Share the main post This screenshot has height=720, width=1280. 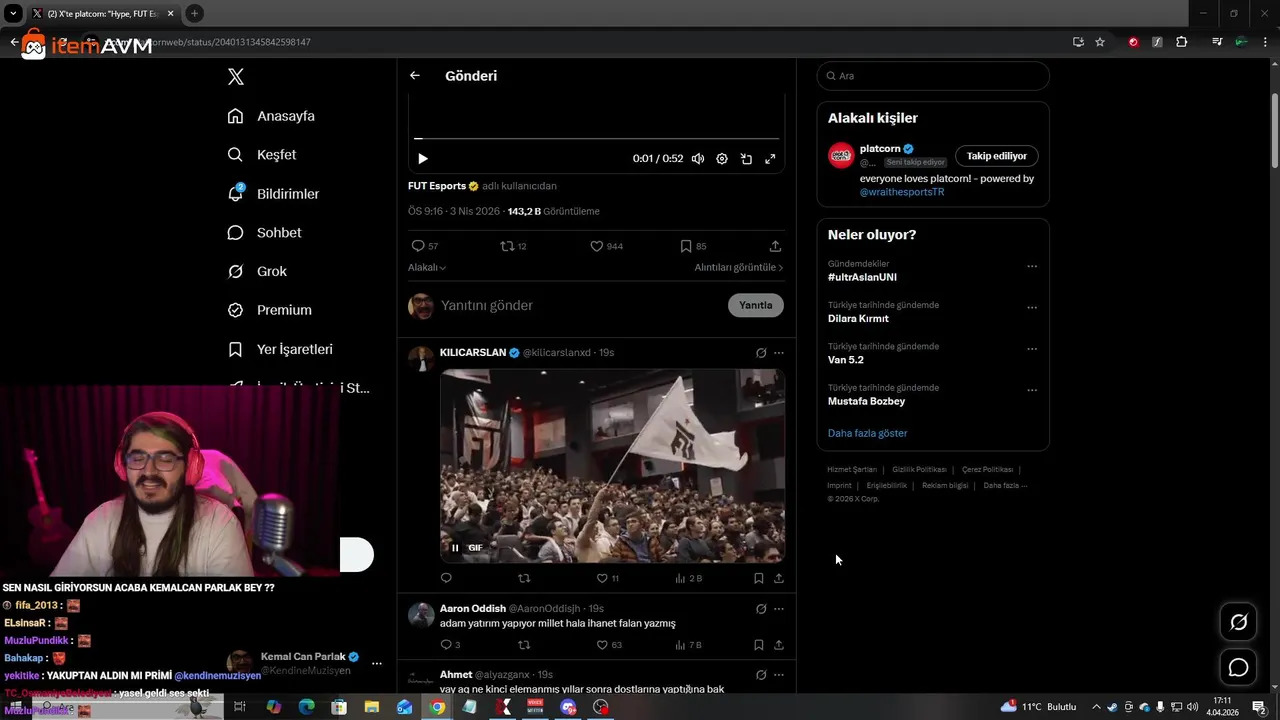point(775,246)
